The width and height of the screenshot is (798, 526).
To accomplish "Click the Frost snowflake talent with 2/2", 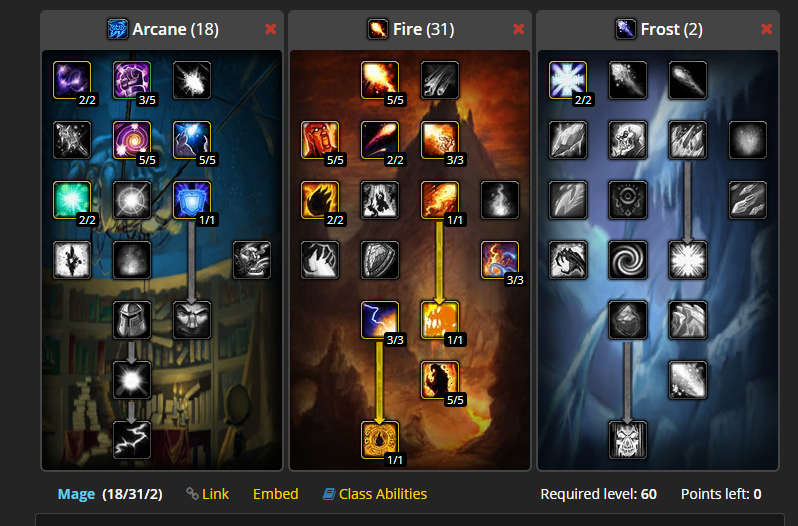I will click(x=568, y=80).
